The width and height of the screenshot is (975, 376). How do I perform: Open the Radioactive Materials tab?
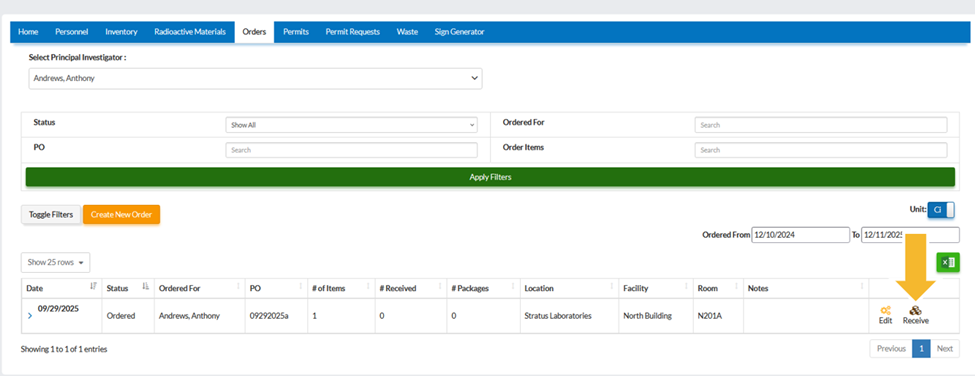pos(190,32)
